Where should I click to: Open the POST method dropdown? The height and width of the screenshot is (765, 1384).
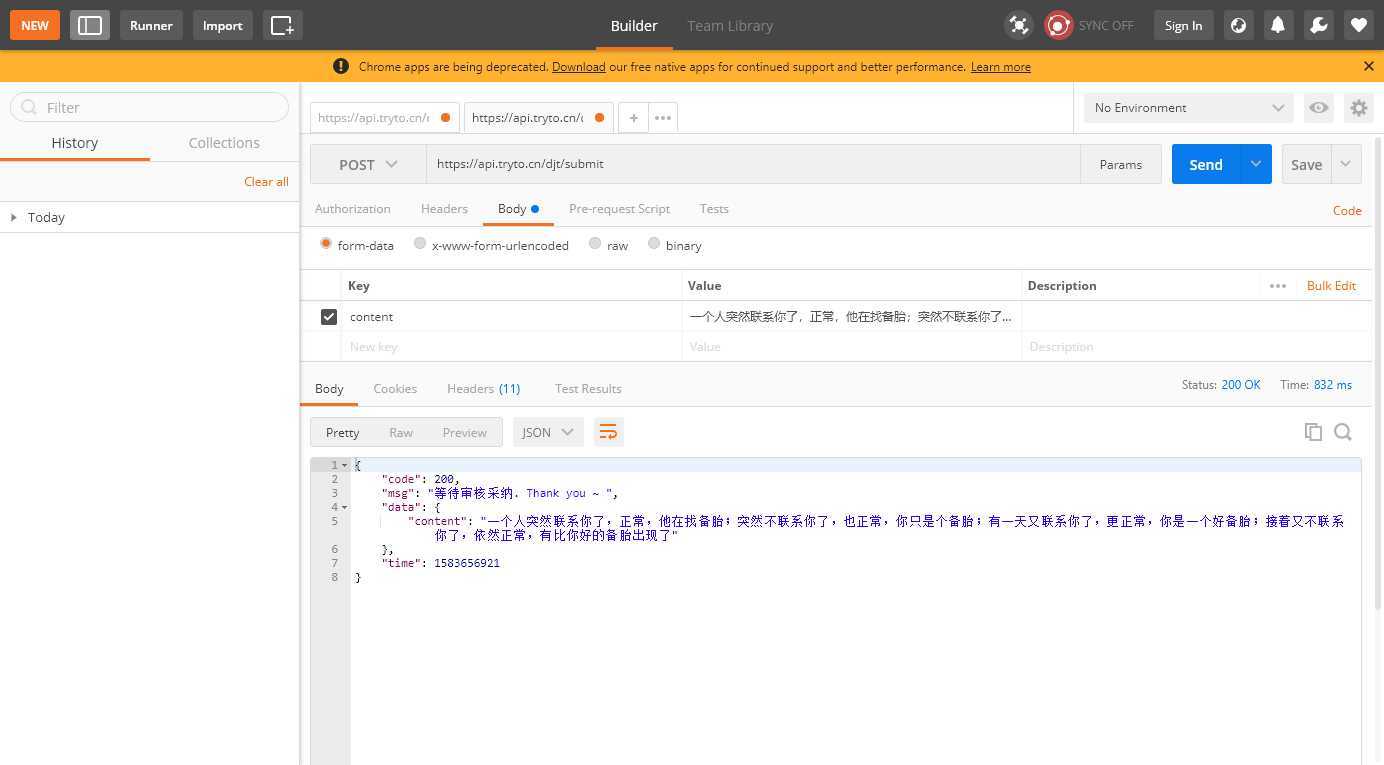click(x=368, y=164)
